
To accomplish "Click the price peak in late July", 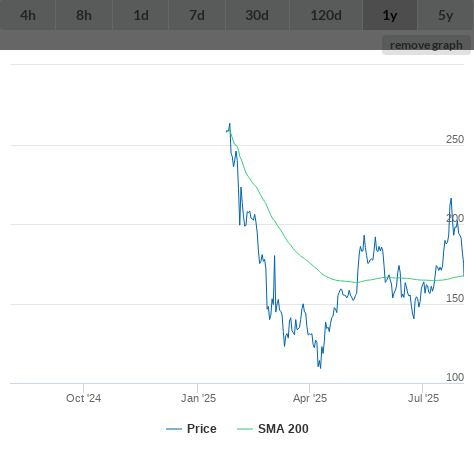I will (451, 199).
